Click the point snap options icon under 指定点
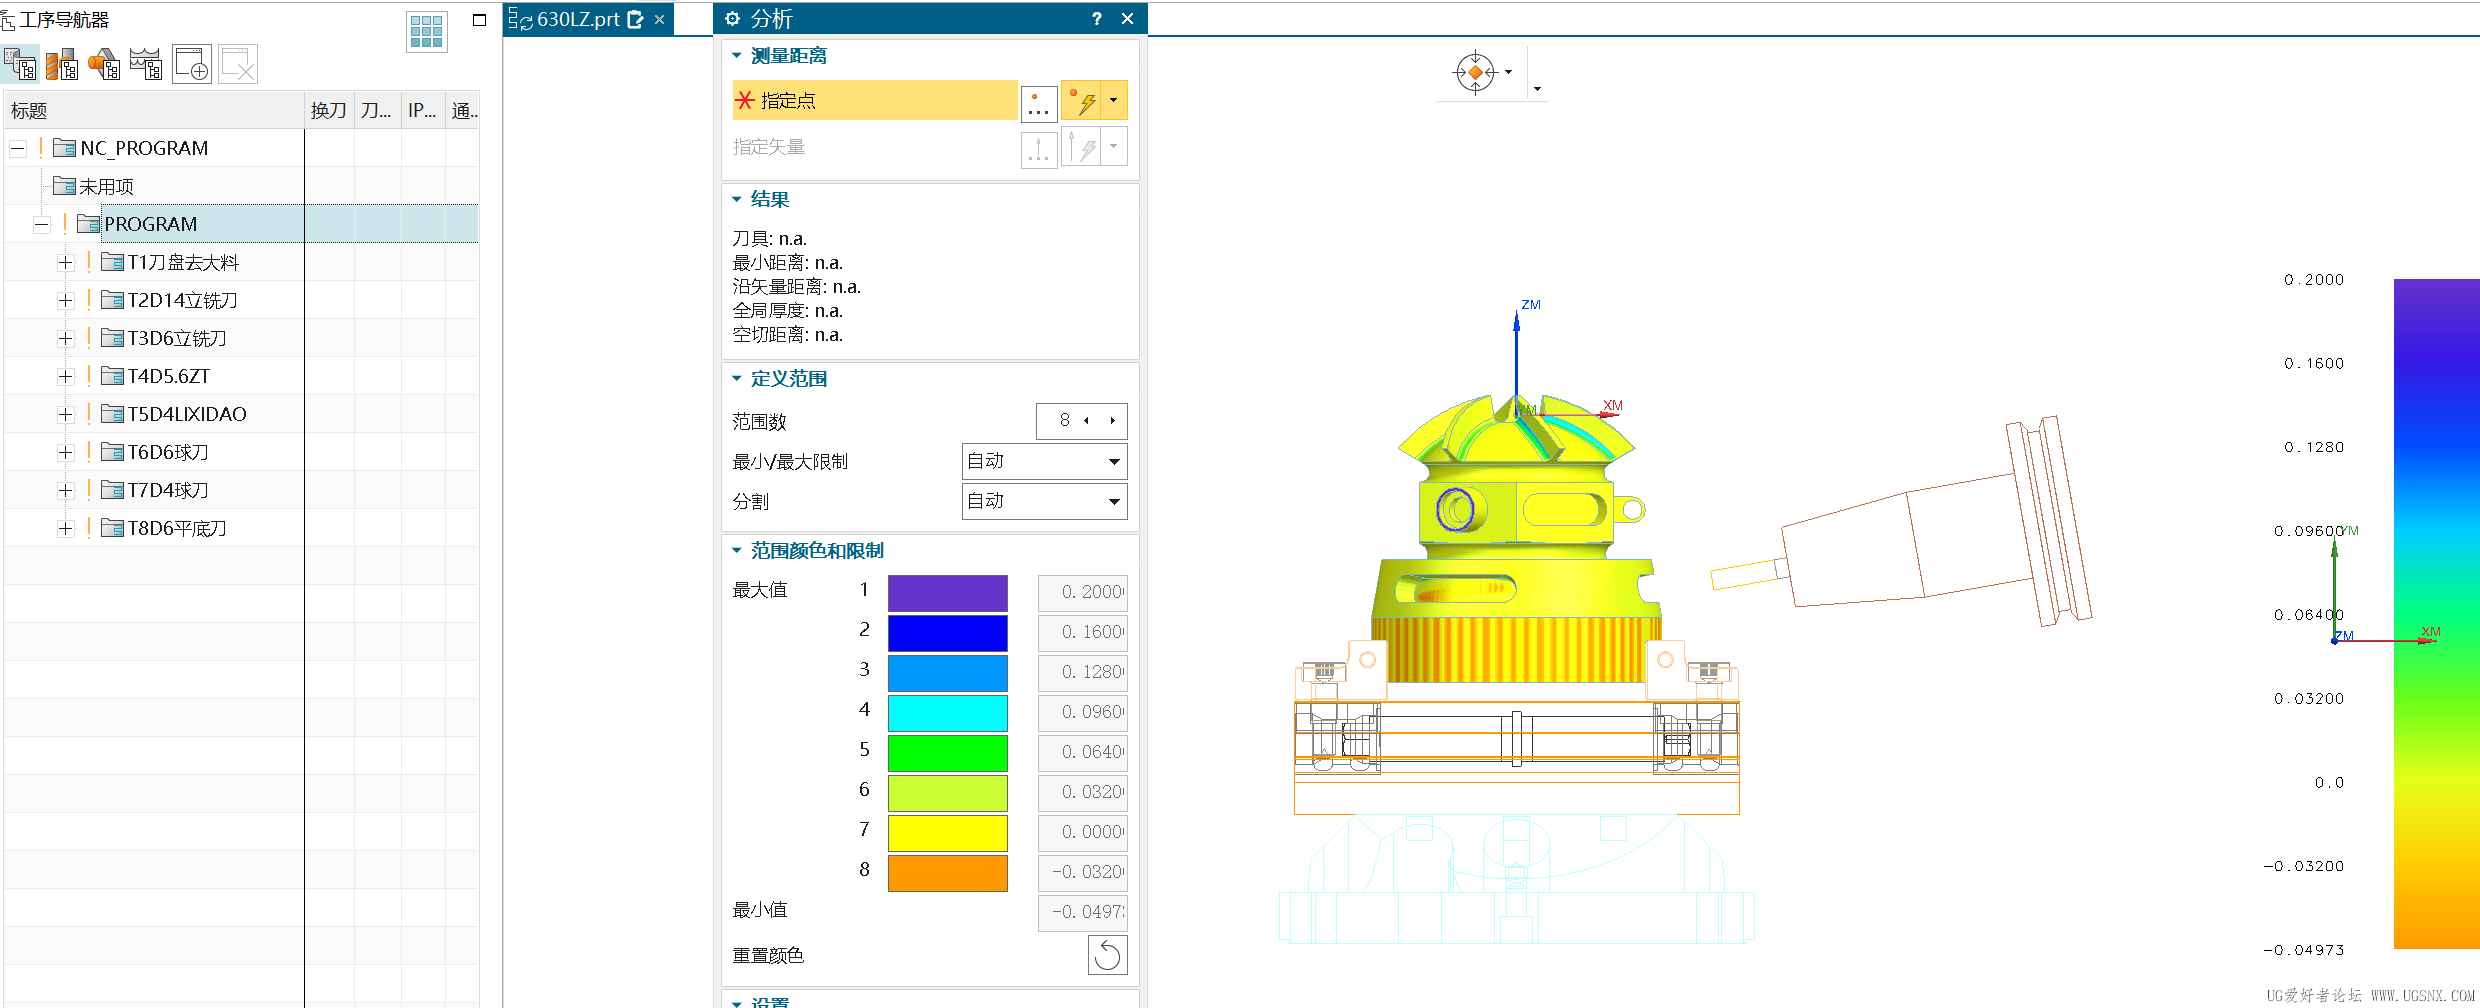This screenshot has height=1008, width=2480. [x=1038, y=101]
